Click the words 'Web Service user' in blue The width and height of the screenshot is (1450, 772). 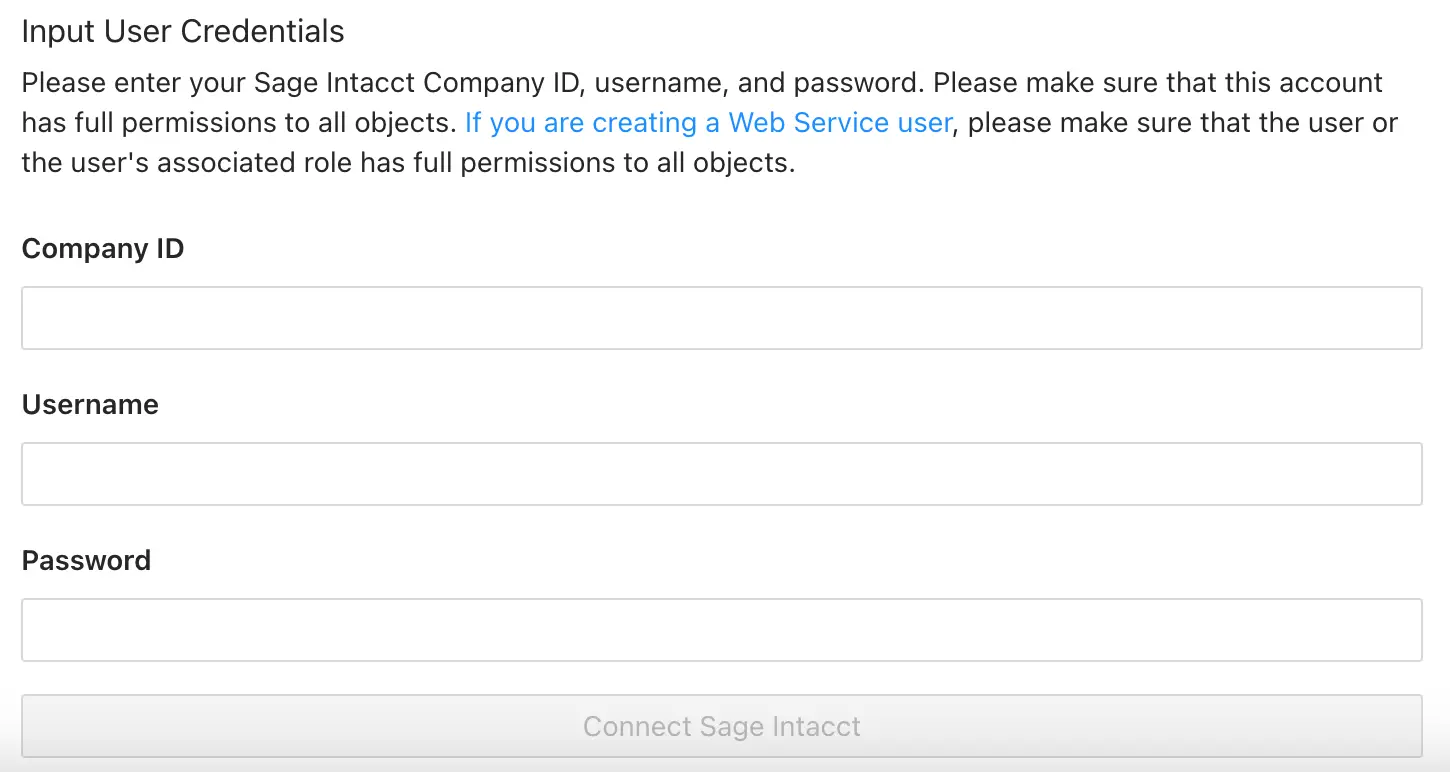pyautogui.click(x=840, y=122)
